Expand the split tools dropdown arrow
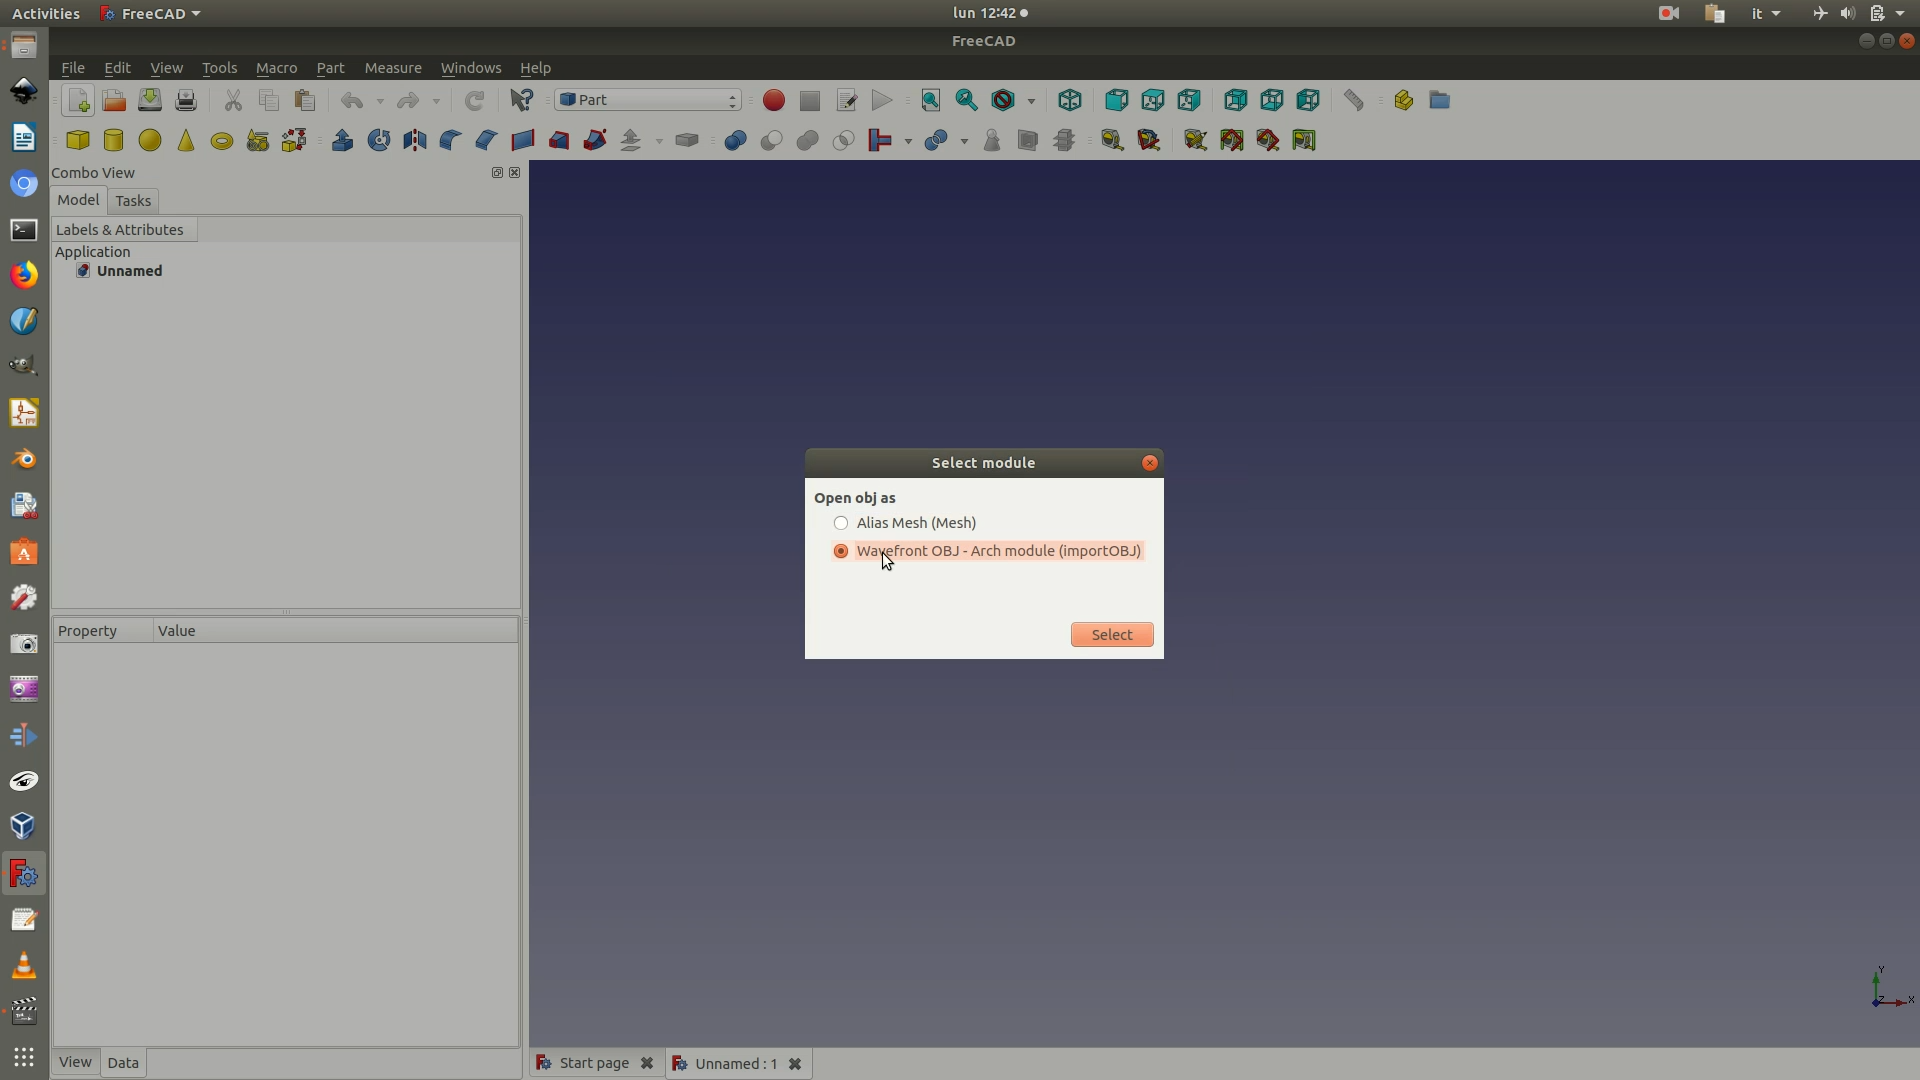The image size is (1920, 1080). [964, 141]
